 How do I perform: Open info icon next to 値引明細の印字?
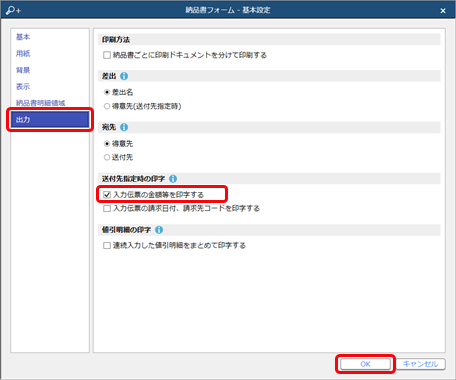159,230
